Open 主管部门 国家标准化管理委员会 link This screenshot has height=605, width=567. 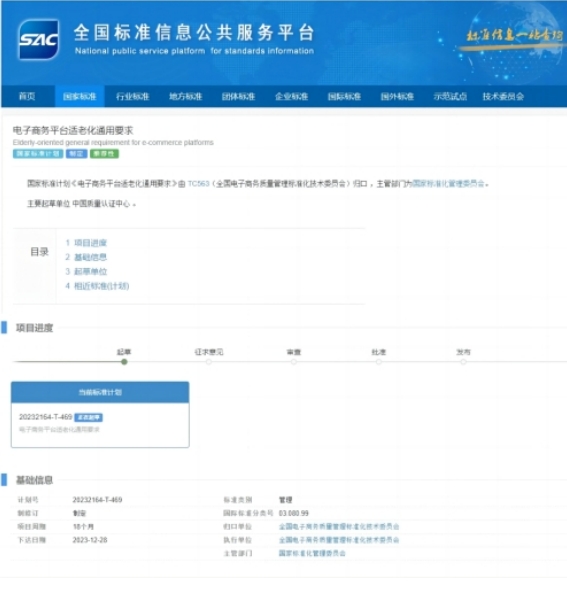312,553
